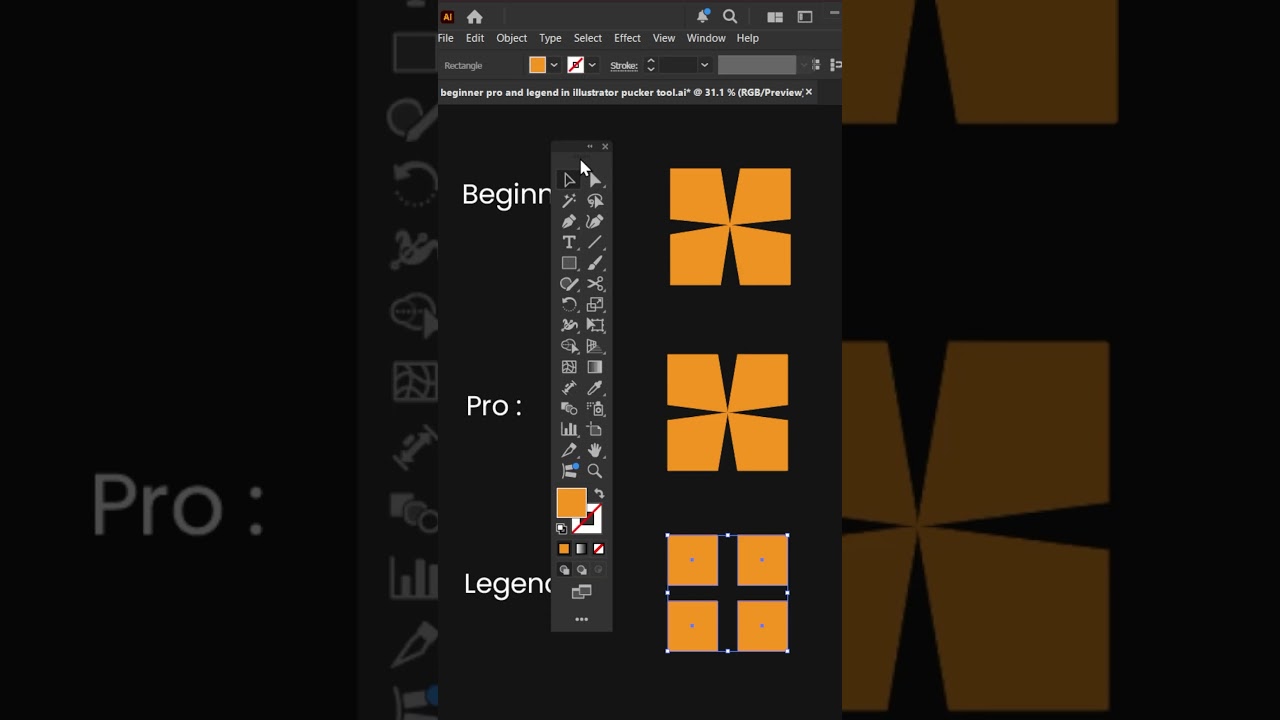The height and width of the screenshot is (720, 1280).
Task: Click the orange fill swatch in control bar
Action: click(538, 65)
